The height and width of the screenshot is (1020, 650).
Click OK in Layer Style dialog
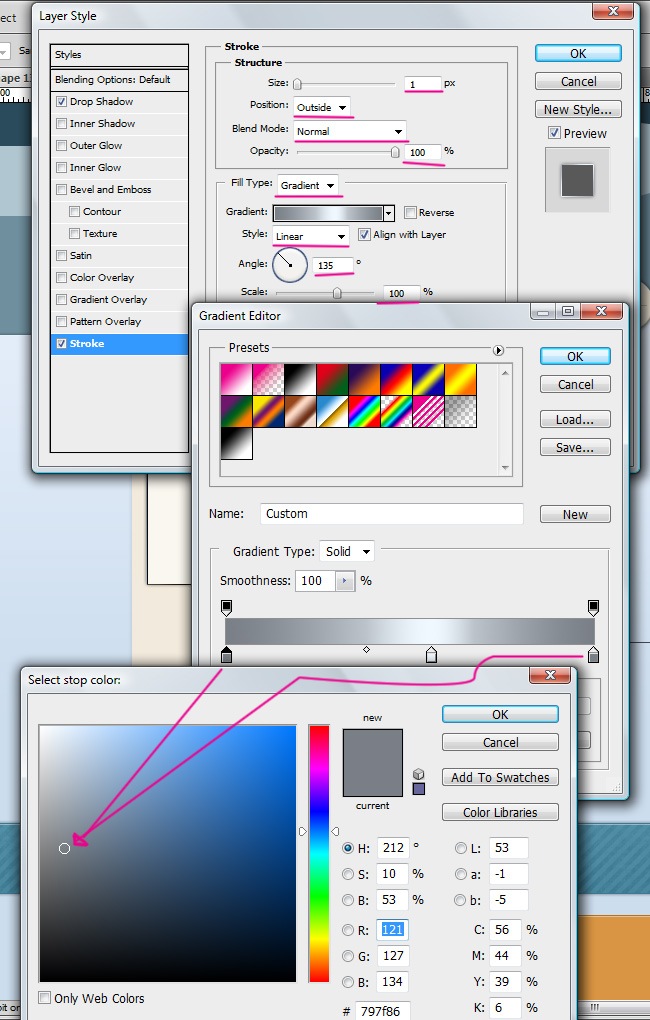click(578, 54)
